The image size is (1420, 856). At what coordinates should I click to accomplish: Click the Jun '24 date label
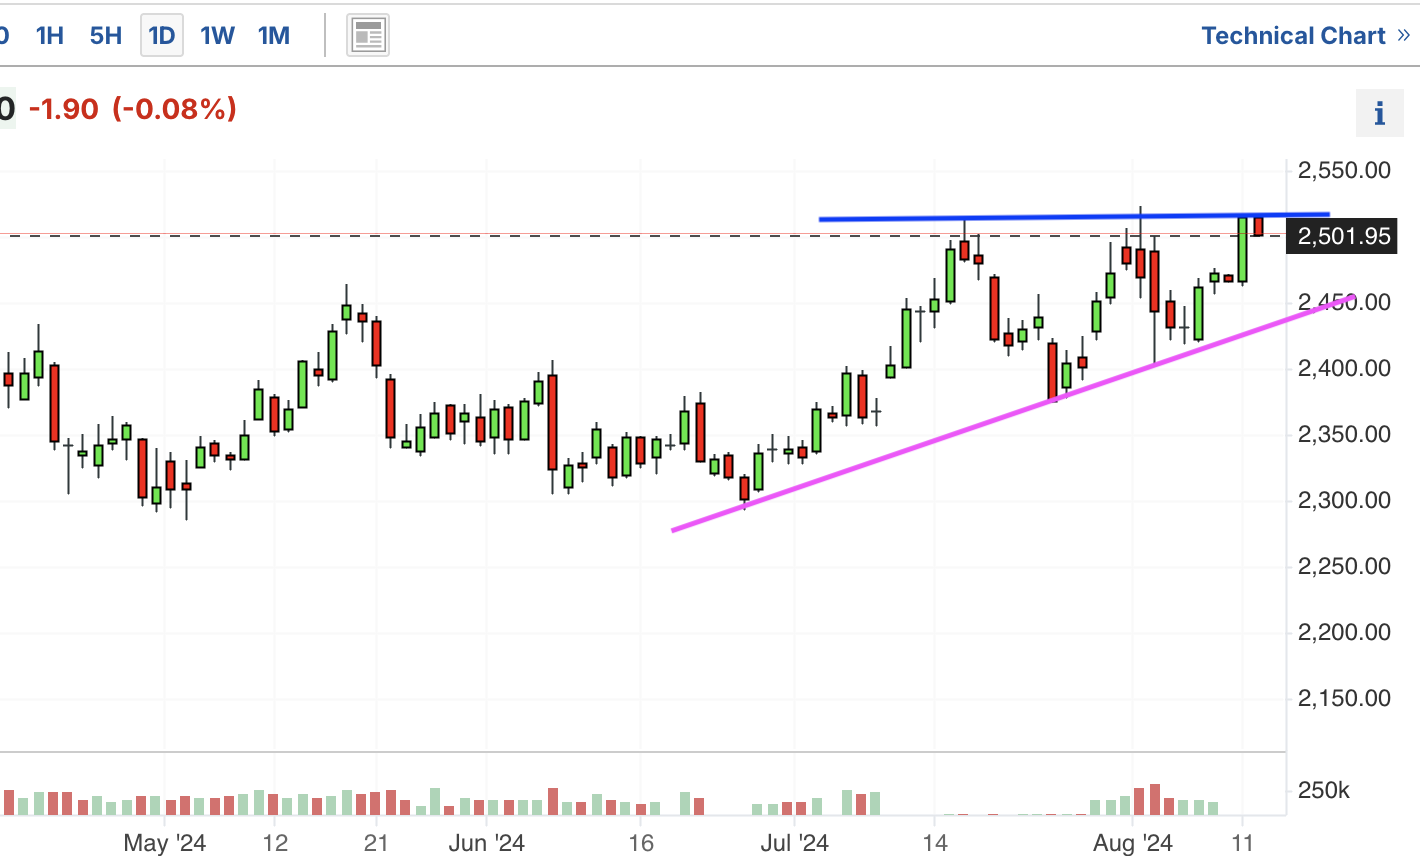tap(487, 843)
